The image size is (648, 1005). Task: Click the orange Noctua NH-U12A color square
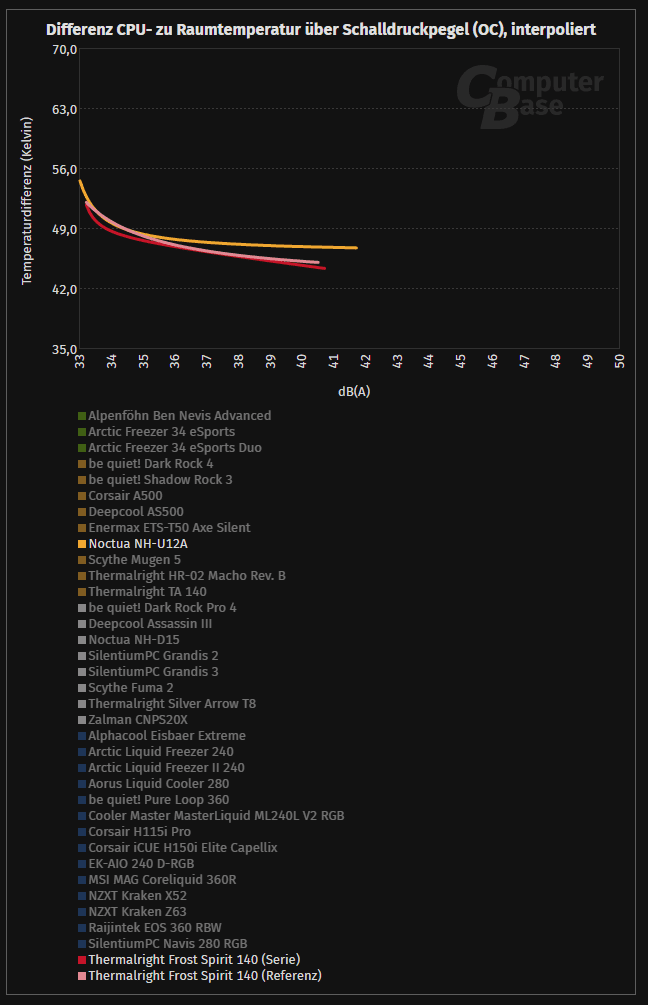(82, 544)
